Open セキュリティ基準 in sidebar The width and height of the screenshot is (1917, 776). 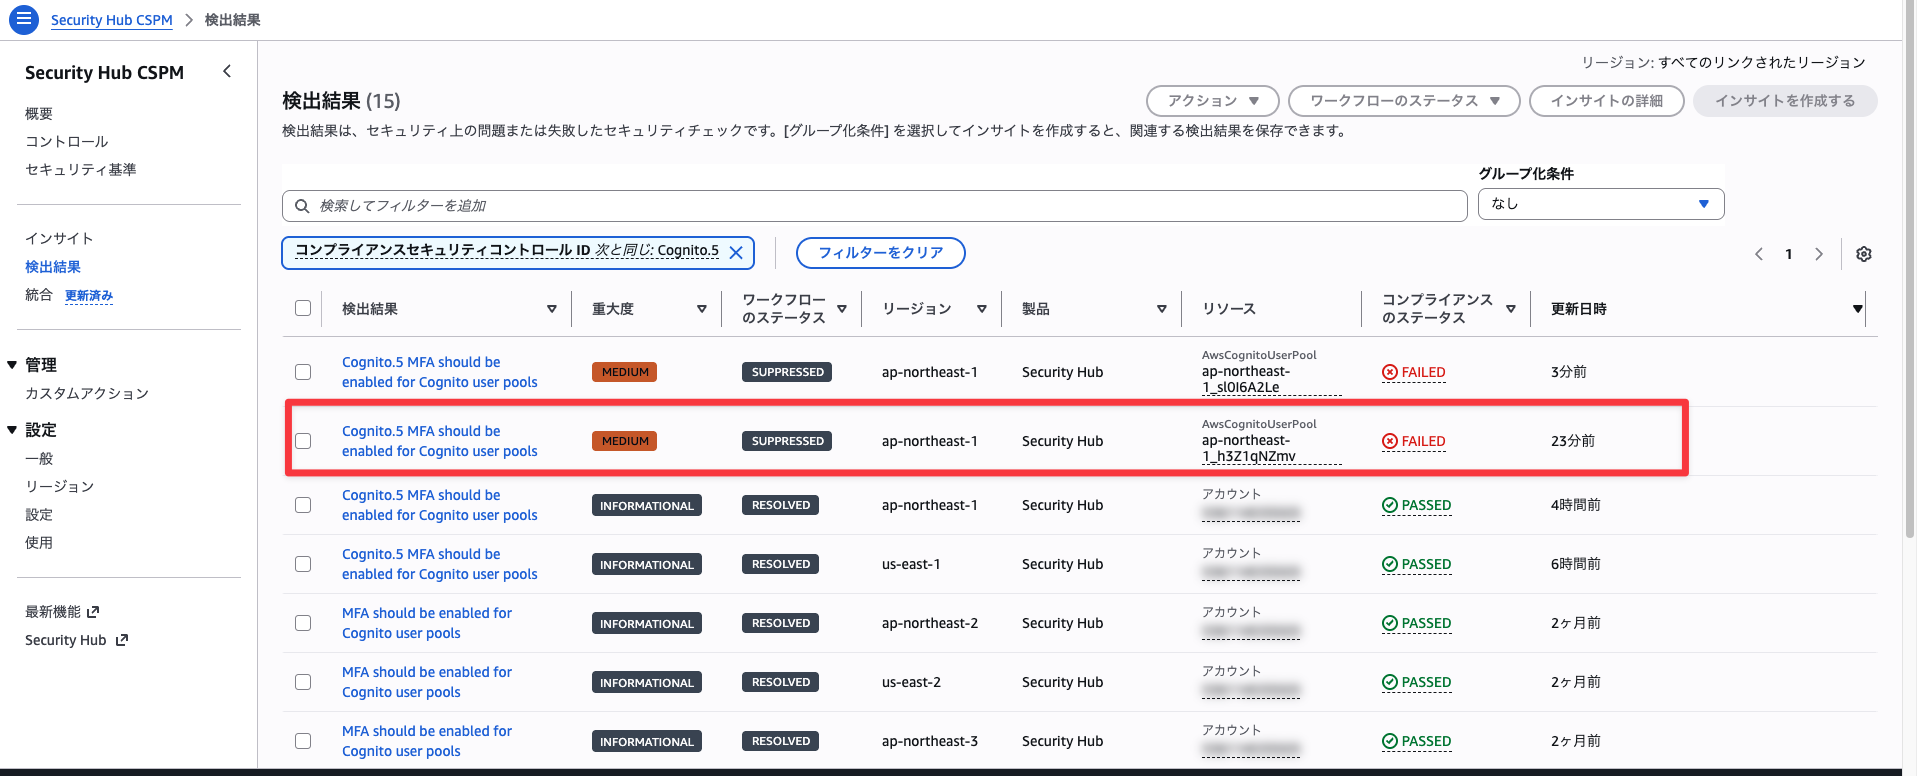pos(81,170)
